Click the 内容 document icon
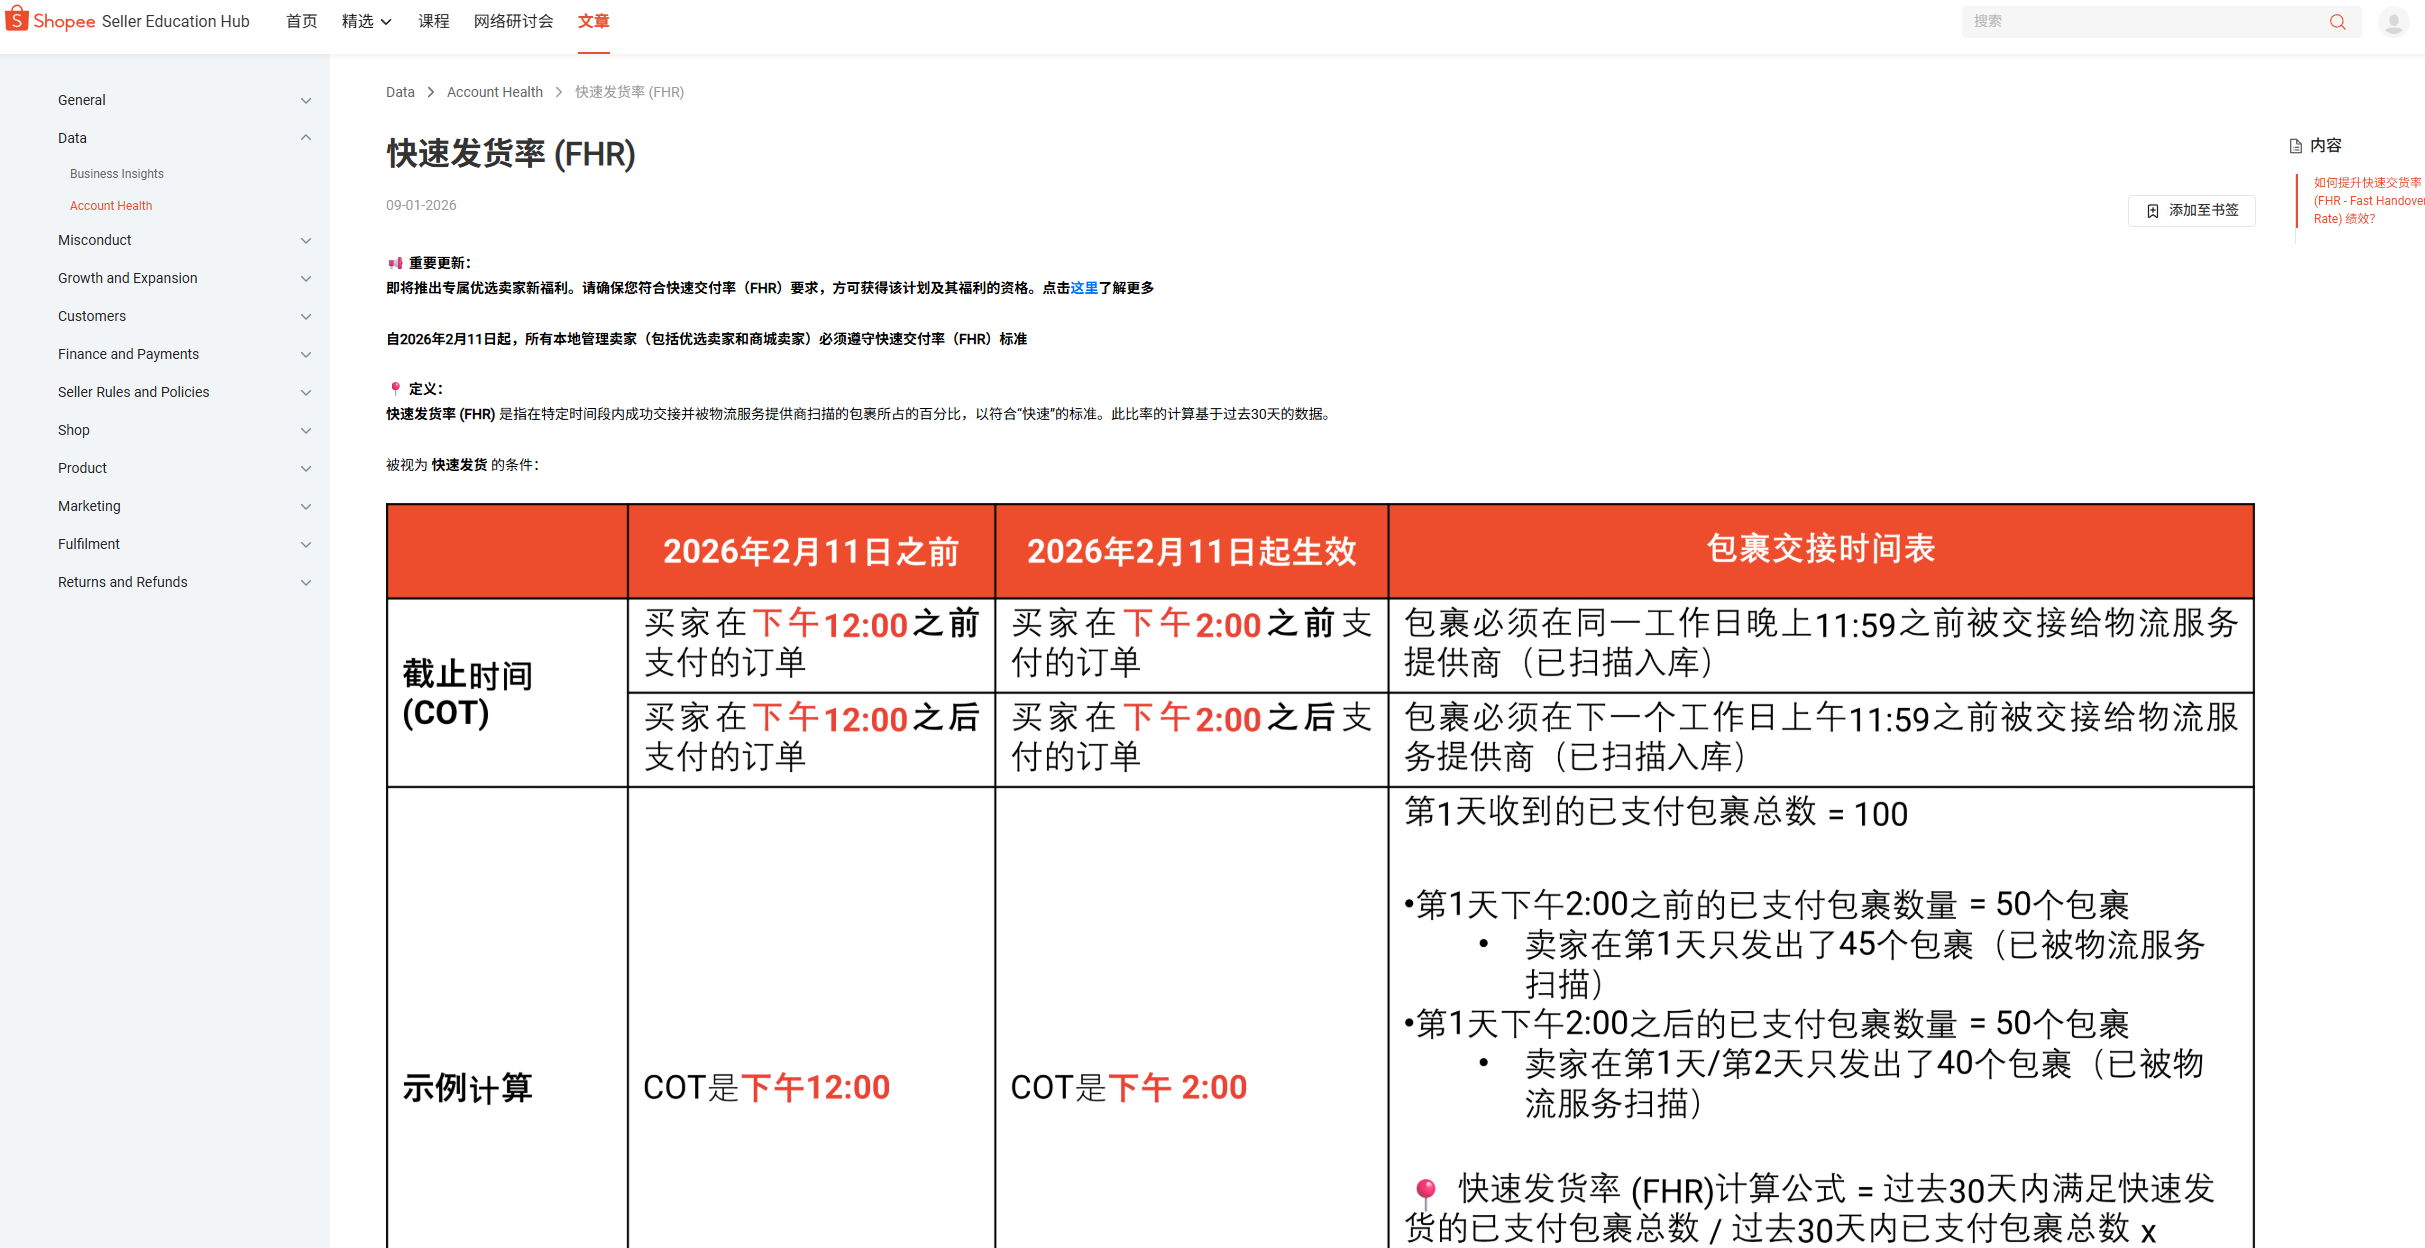This screenshot has width=2425, height=1248. point(2296,146)
